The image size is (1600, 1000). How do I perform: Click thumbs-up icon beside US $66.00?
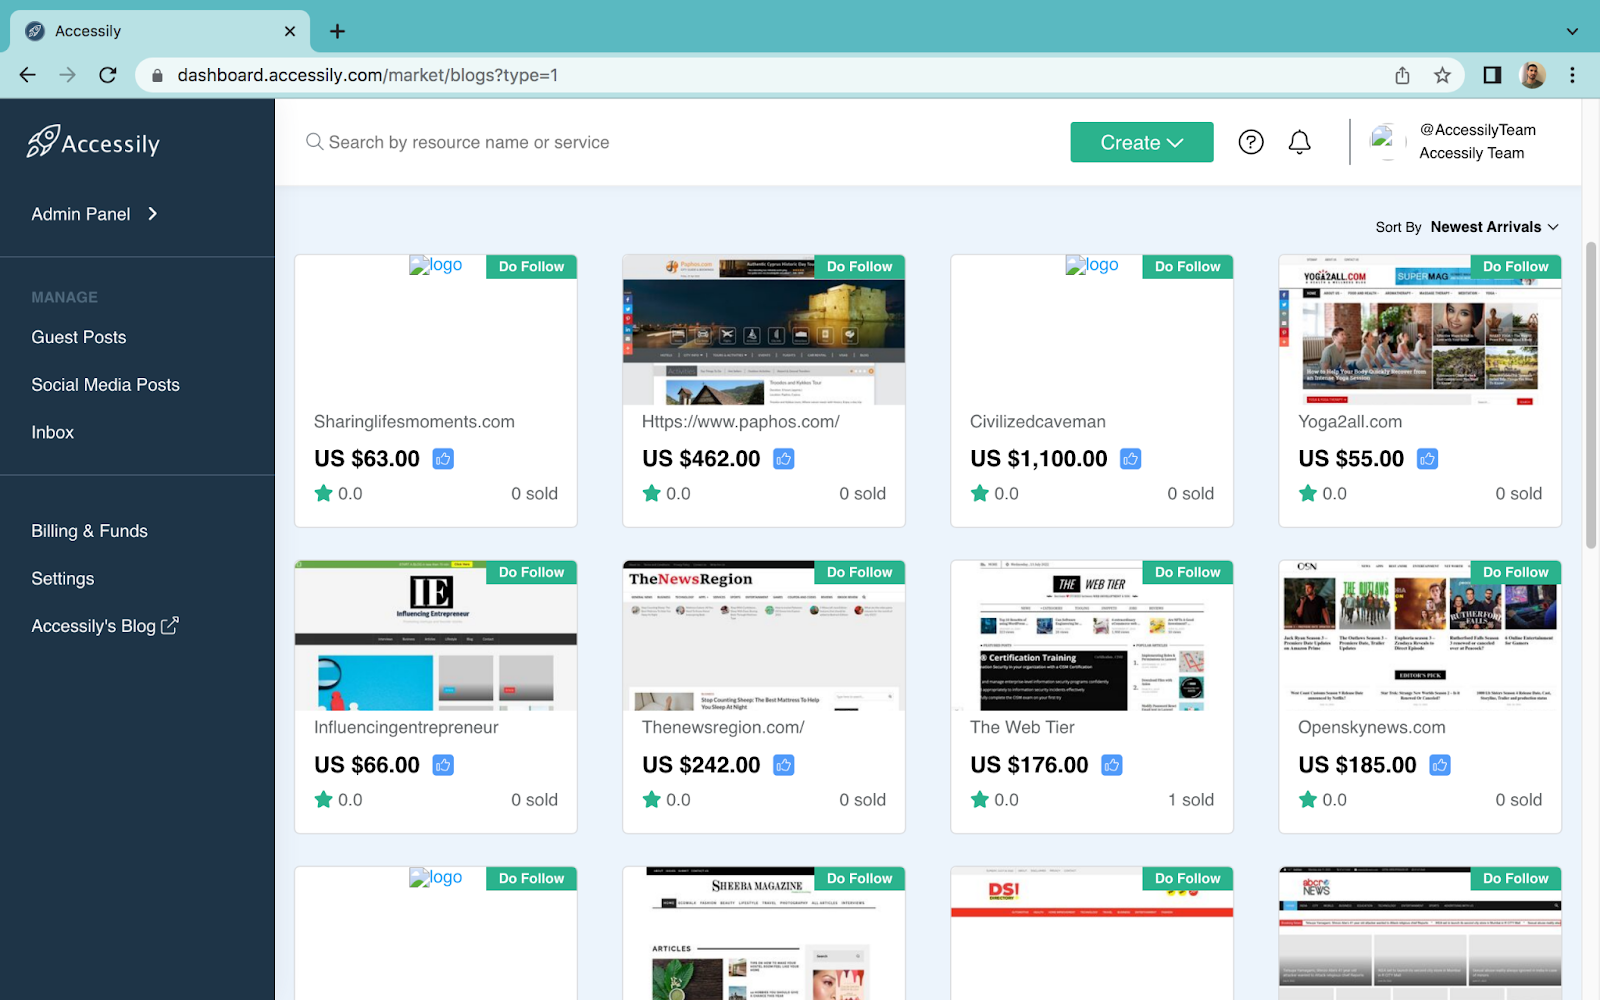click(443, 765)
